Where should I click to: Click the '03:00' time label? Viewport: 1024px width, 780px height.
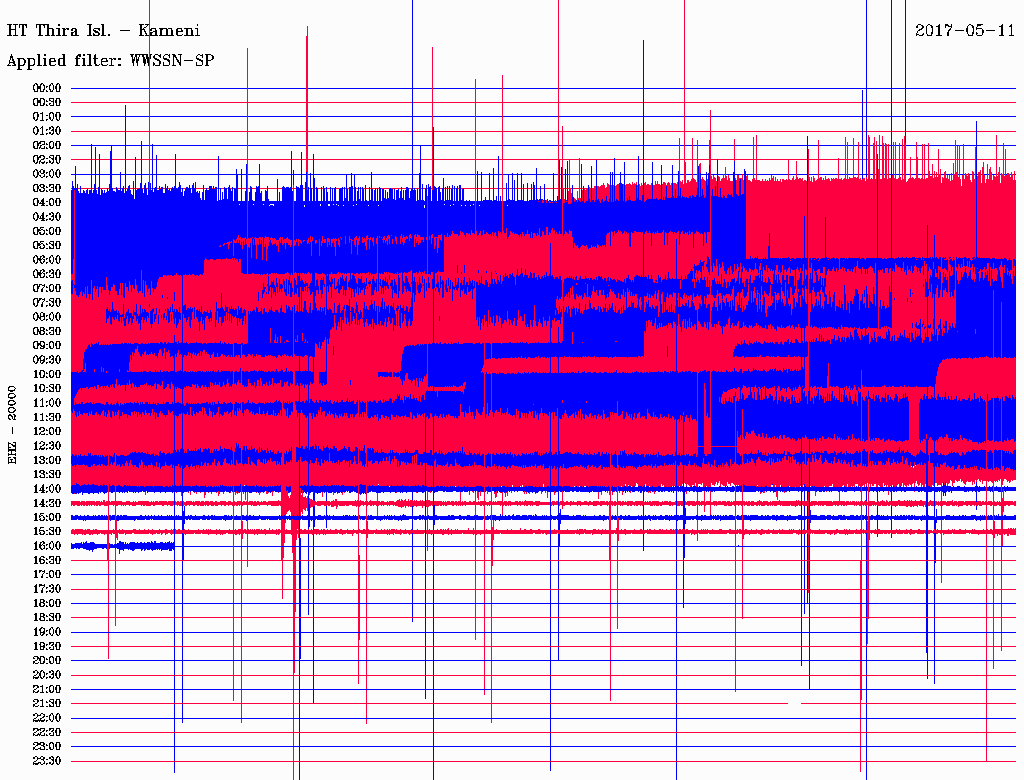coord(47,174)
